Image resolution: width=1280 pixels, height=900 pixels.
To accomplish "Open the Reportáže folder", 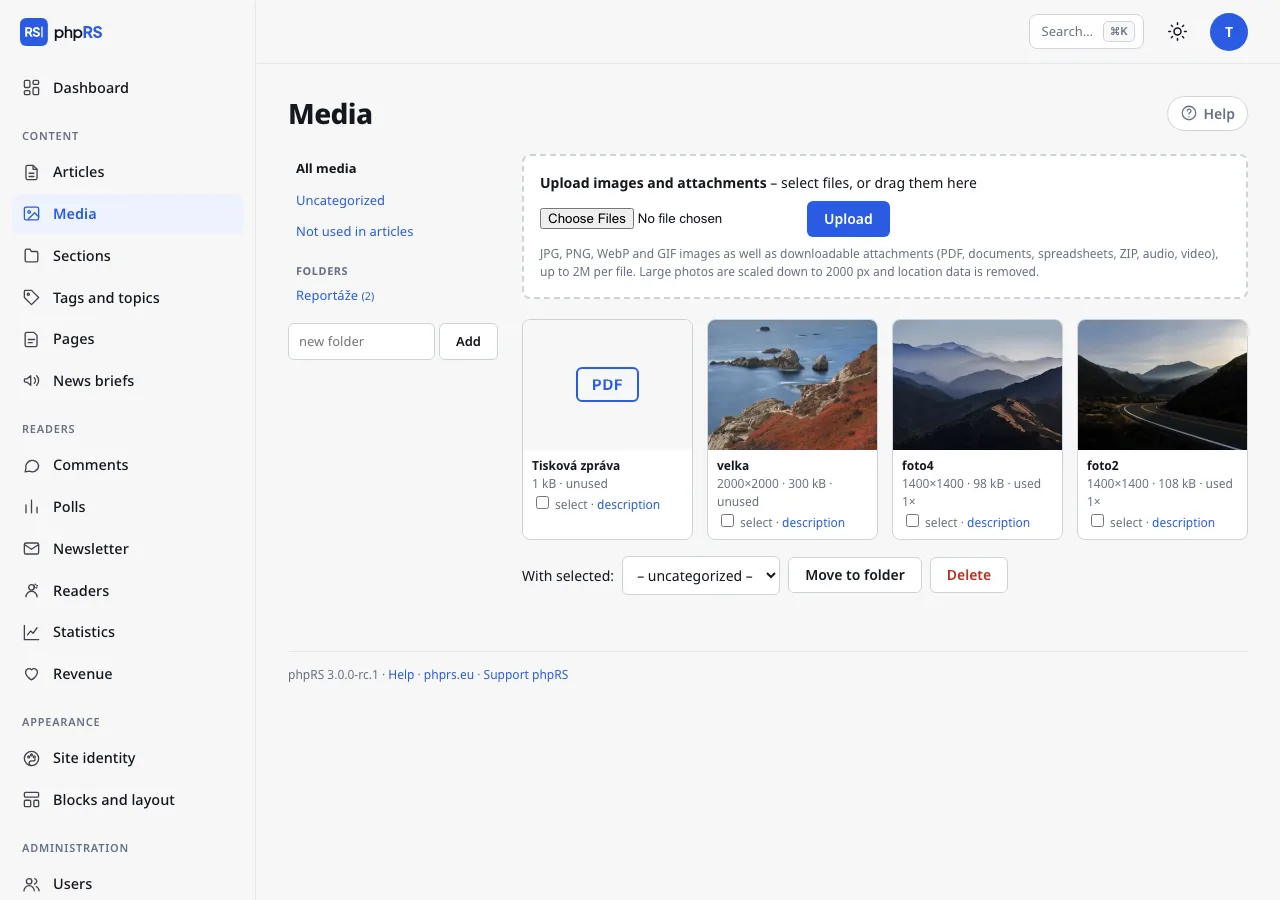I will [x=335, y=296].
